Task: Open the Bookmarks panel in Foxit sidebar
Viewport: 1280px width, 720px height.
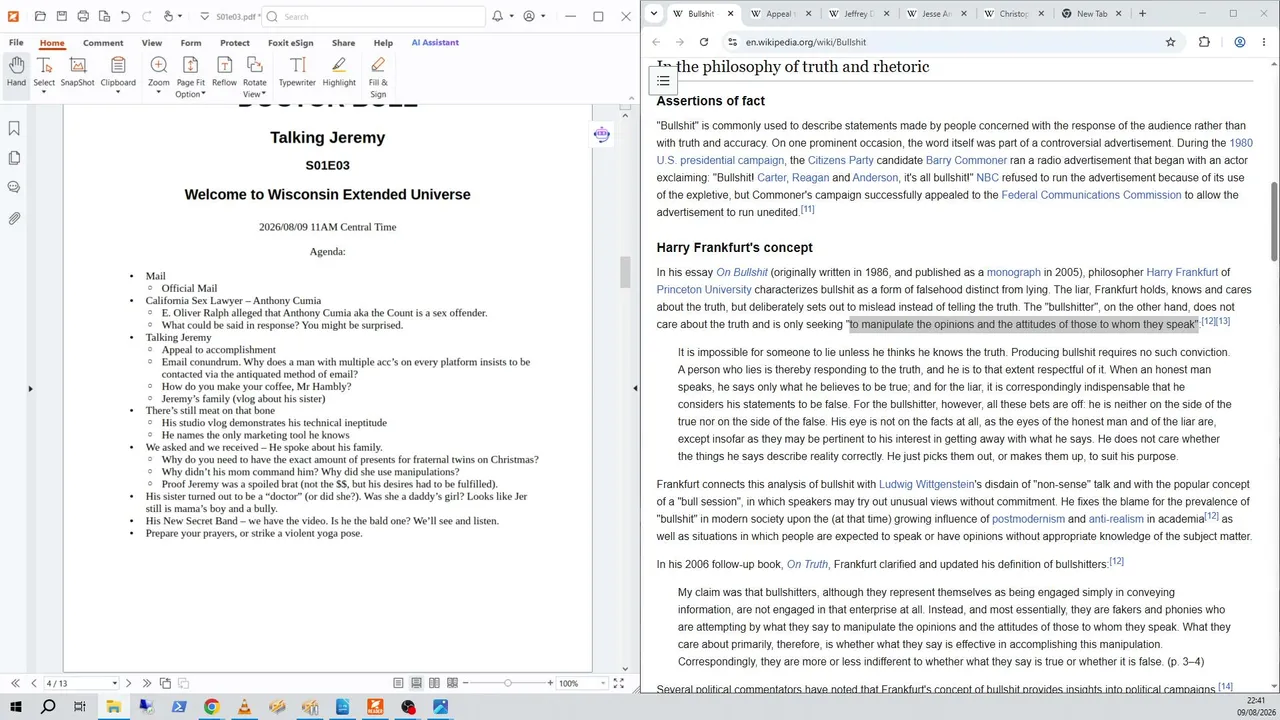Action: pyautogui.click(x=14, y=128)
